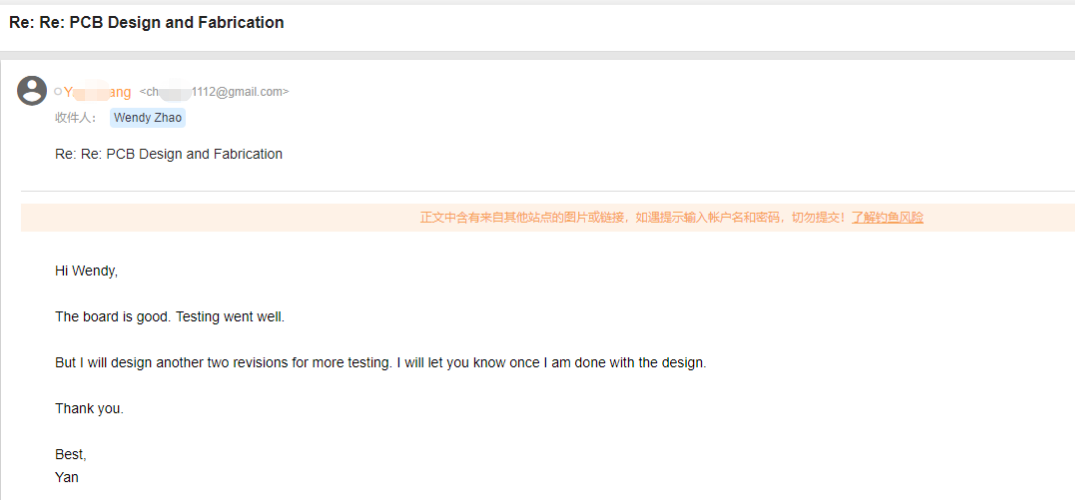Click the "Best," sign-off line
1075x500 pixels.
pos(71,455)
